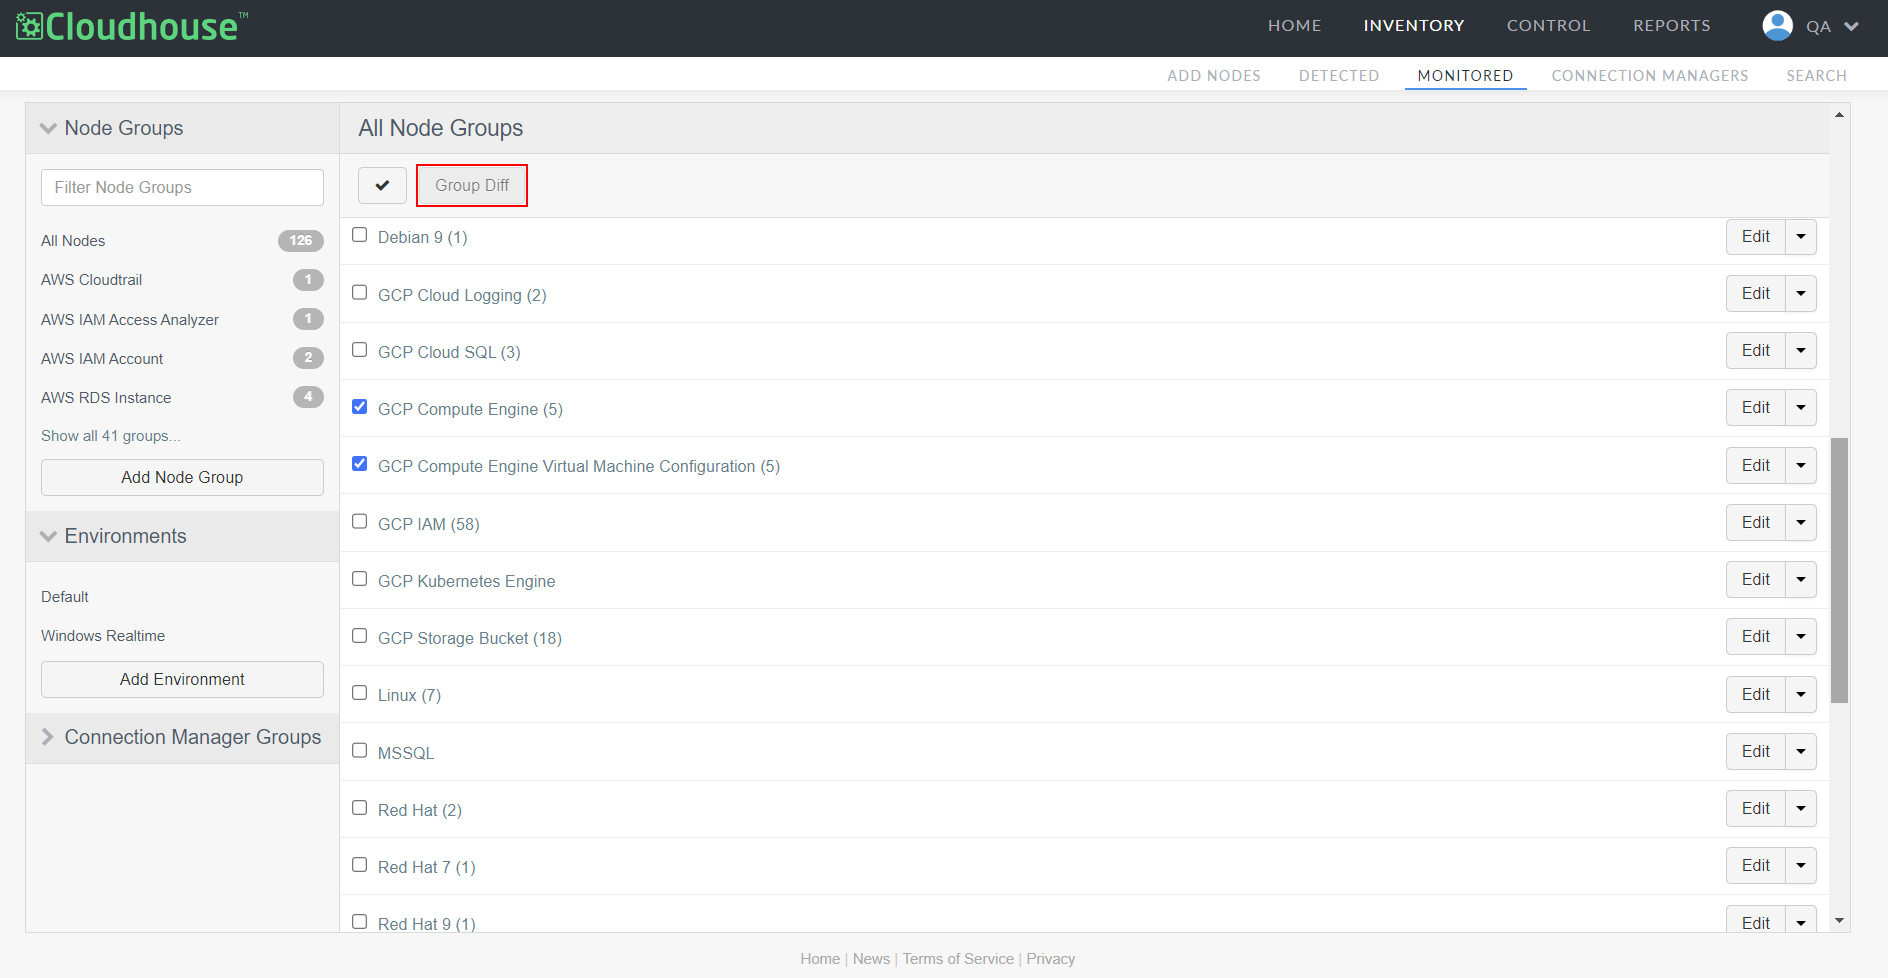
Task: Go to the Search tab
Action: (1817, 76)
